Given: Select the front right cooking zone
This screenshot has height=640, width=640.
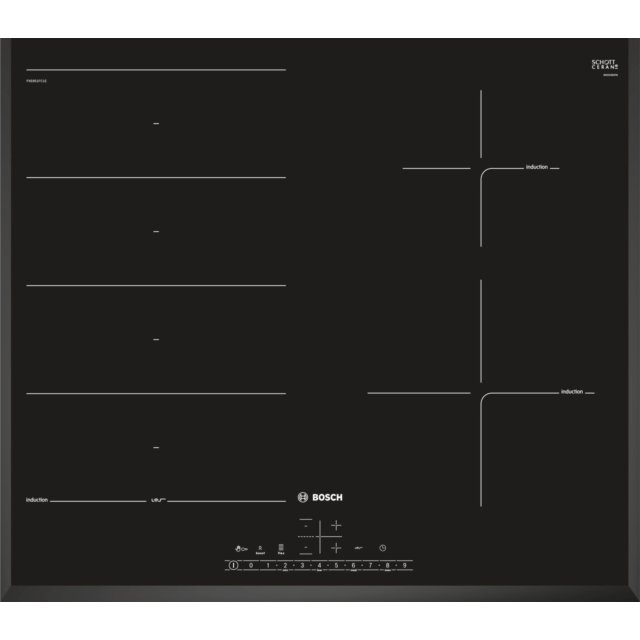Looking at the screenshot, I should pos(336,548).
